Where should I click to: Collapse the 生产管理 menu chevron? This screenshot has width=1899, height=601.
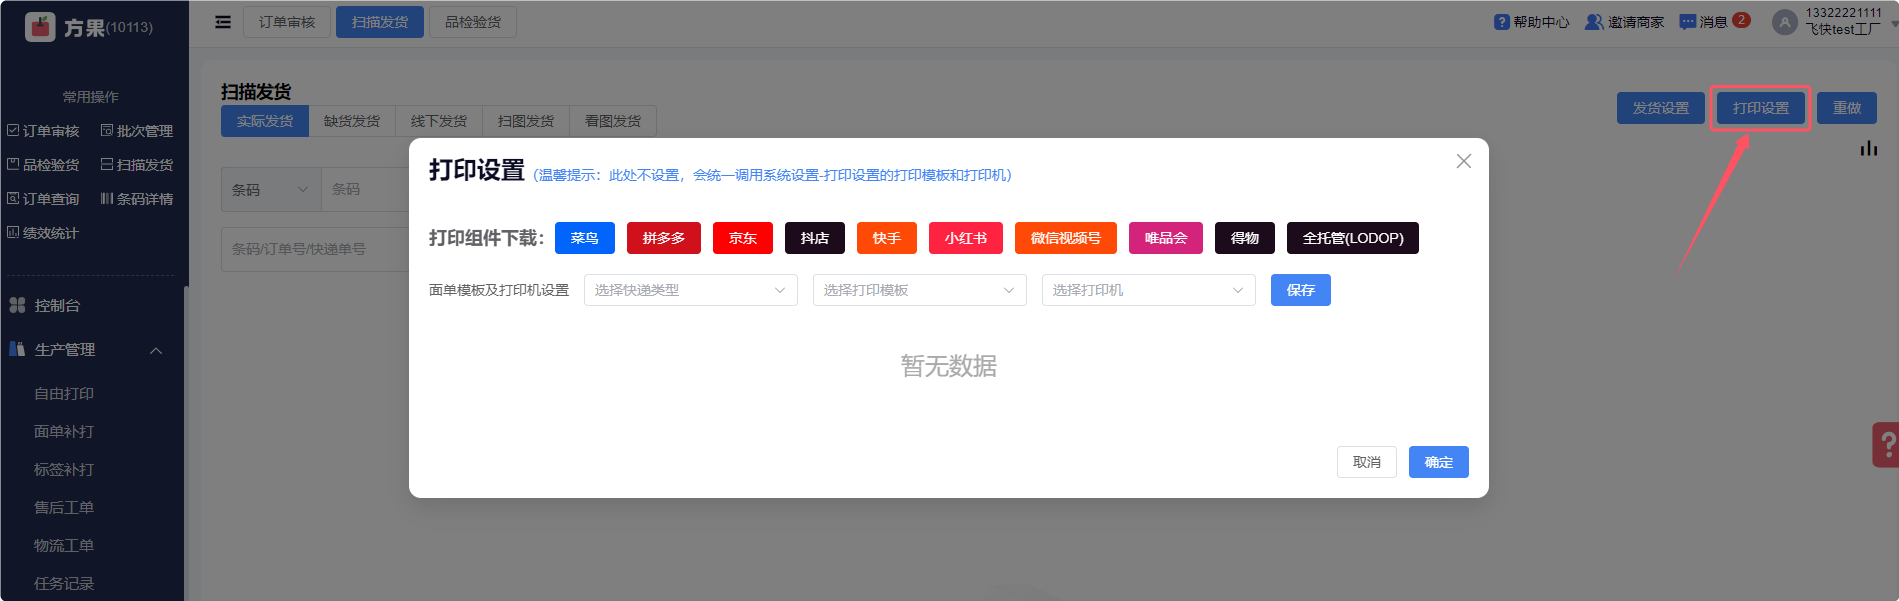click(156, 350)
